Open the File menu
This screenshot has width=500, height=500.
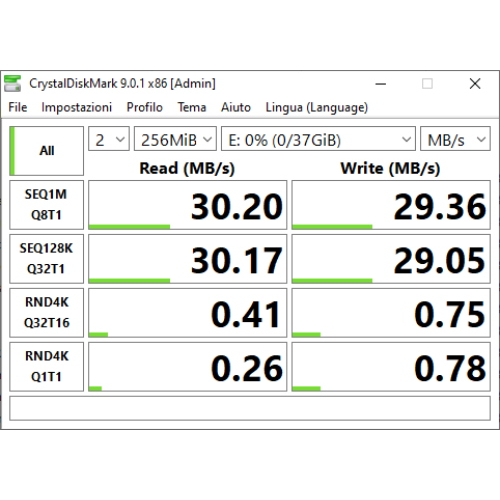coord(18,107)
